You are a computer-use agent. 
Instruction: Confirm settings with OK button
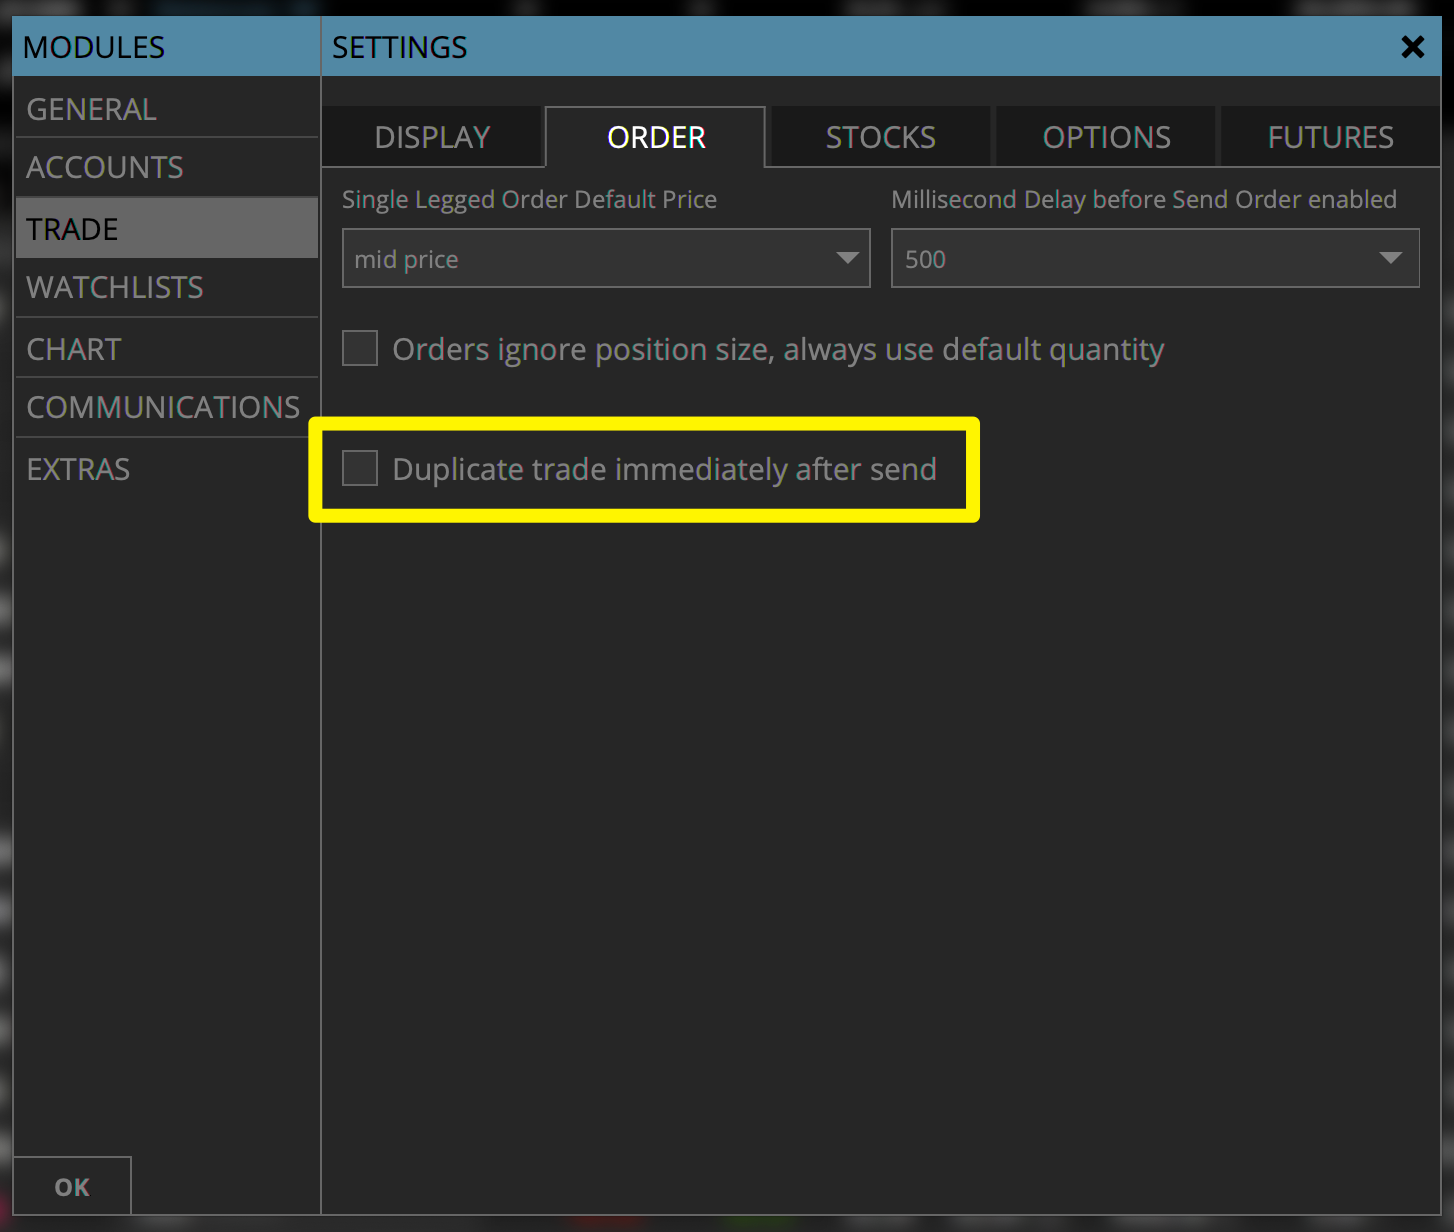(x=71, y=1186)
